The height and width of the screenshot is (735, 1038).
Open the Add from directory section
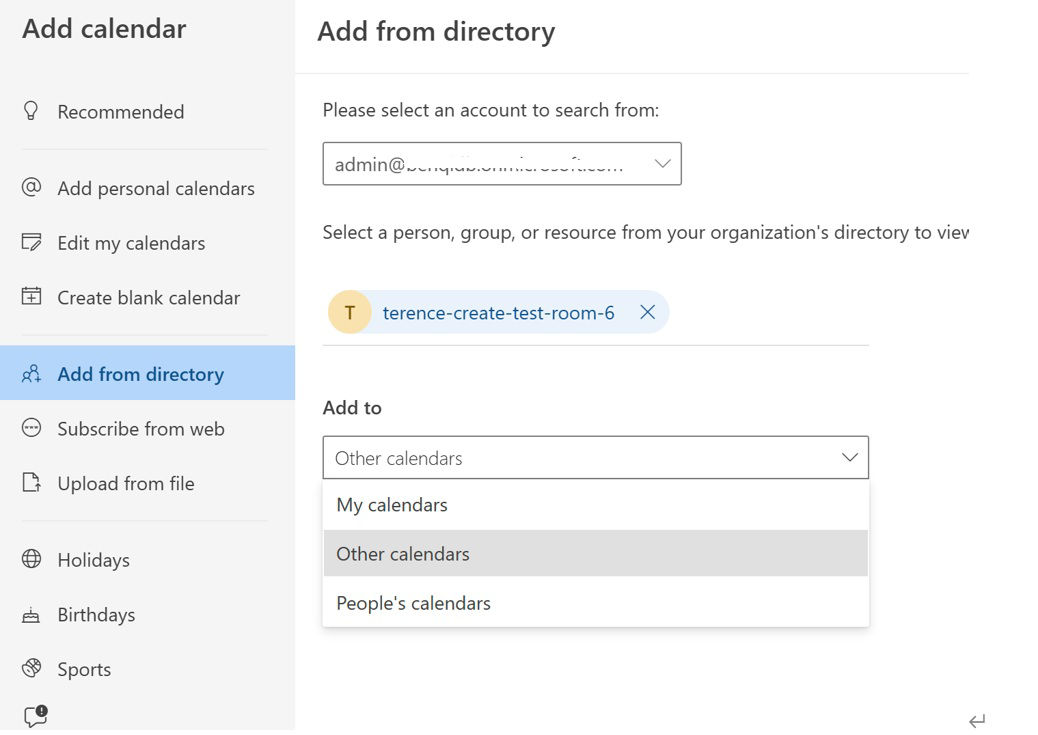click(x=140, y=374)
